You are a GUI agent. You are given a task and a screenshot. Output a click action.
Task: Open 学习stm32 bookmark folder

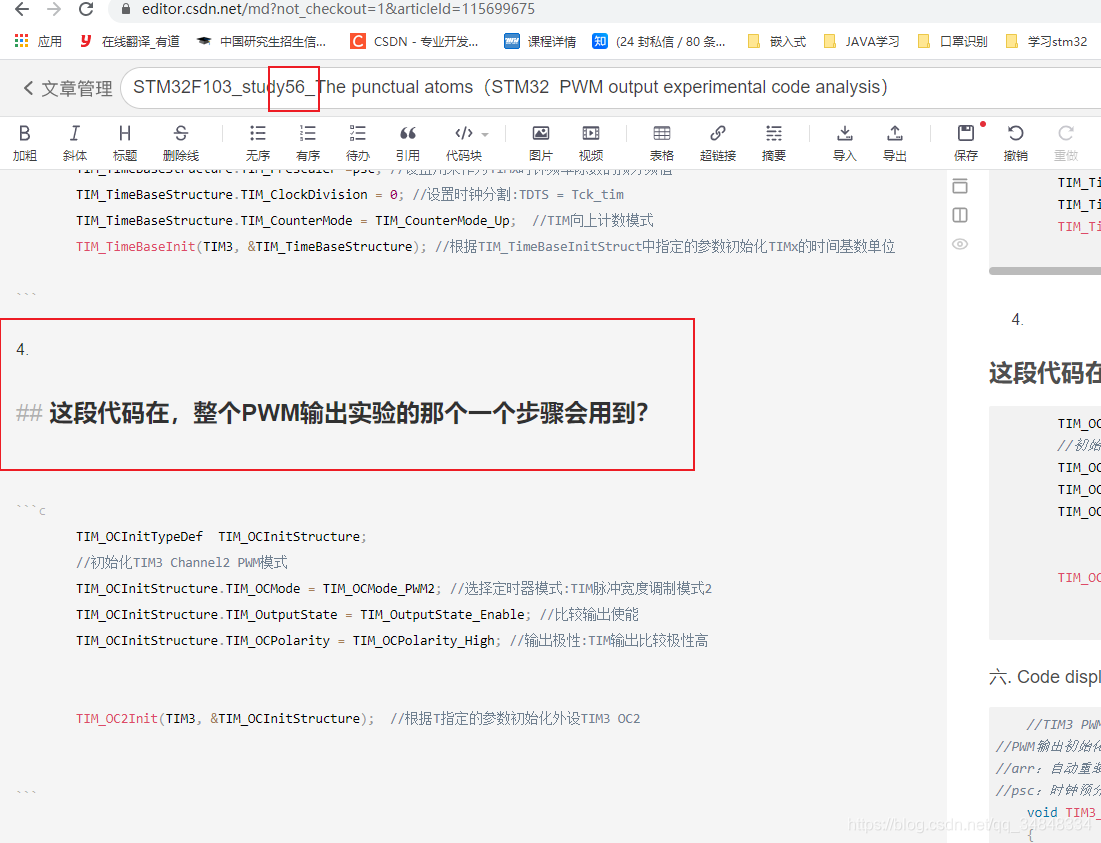(1046, 41)
